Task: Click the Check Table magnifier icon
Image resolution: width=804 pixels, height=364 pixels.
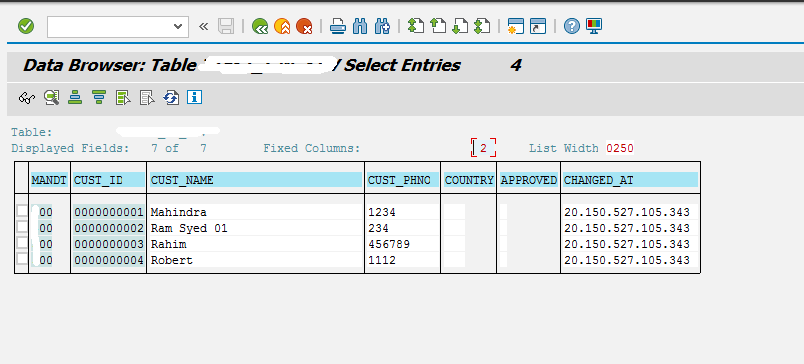Action: [x=51, y=97]
